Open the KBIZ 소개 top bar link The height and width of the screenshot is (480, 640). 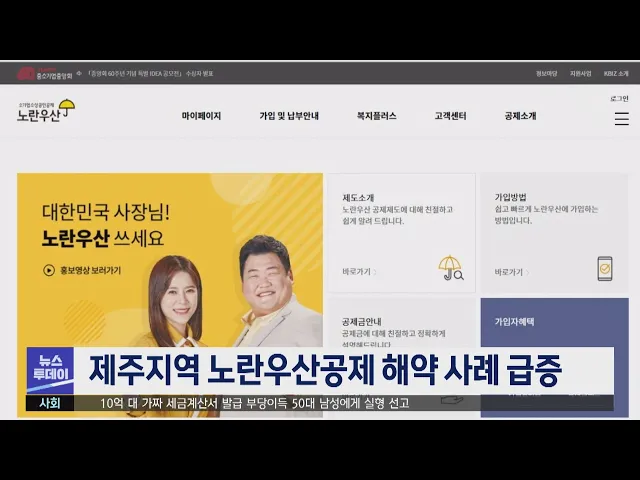click(x=616, y=73)
